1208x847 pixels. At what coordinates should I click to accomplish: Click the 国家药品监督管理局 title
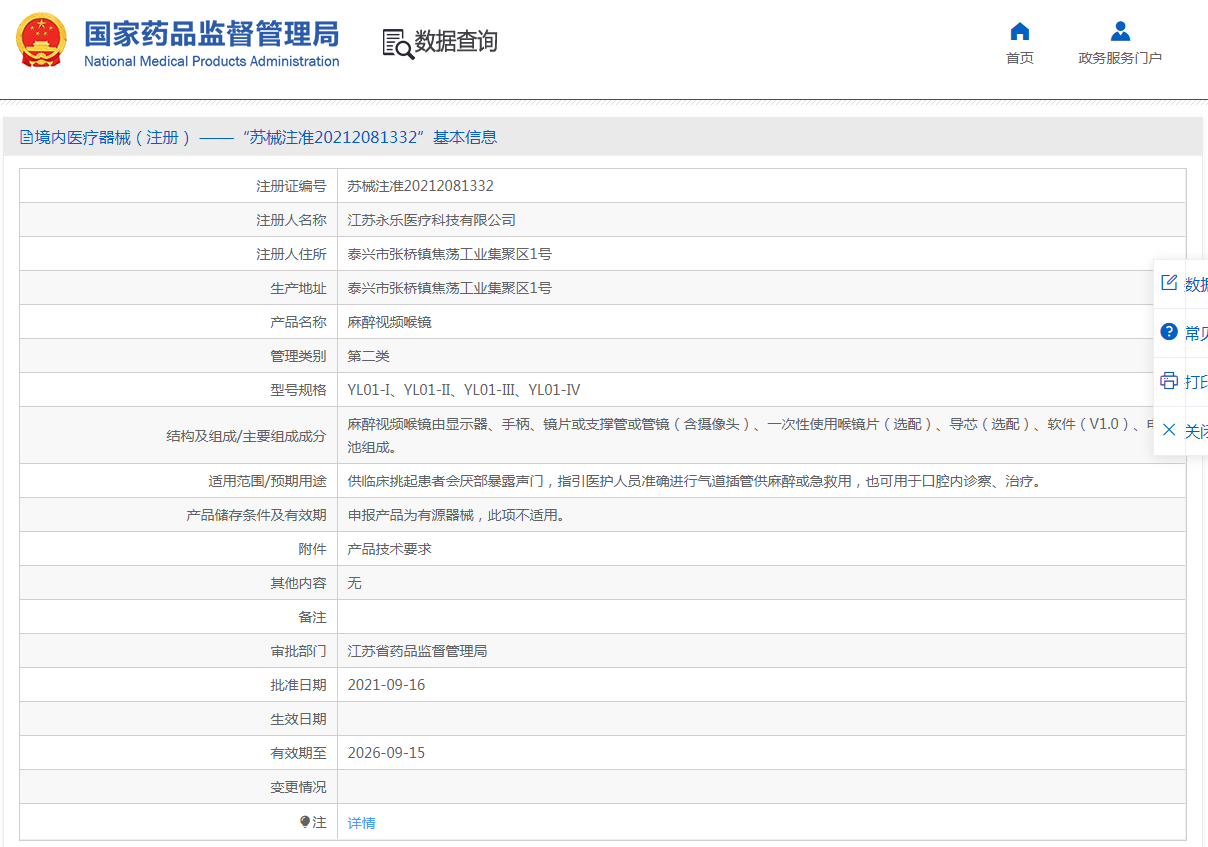pos(211,34)
